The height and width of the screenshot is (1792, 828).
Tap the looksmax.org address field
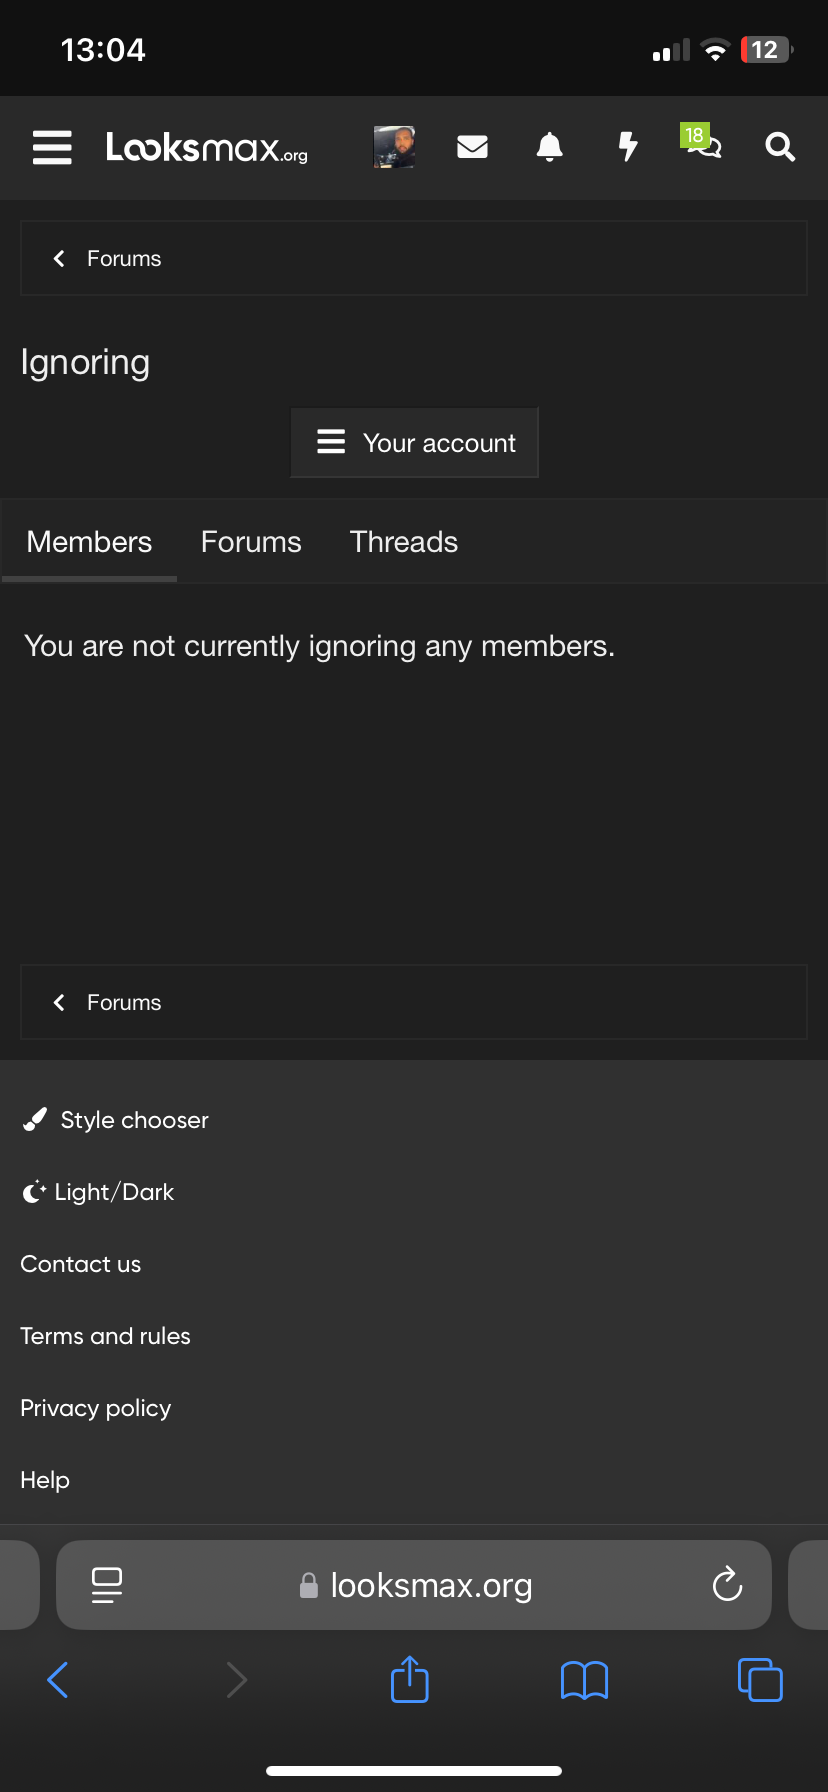414,1585
